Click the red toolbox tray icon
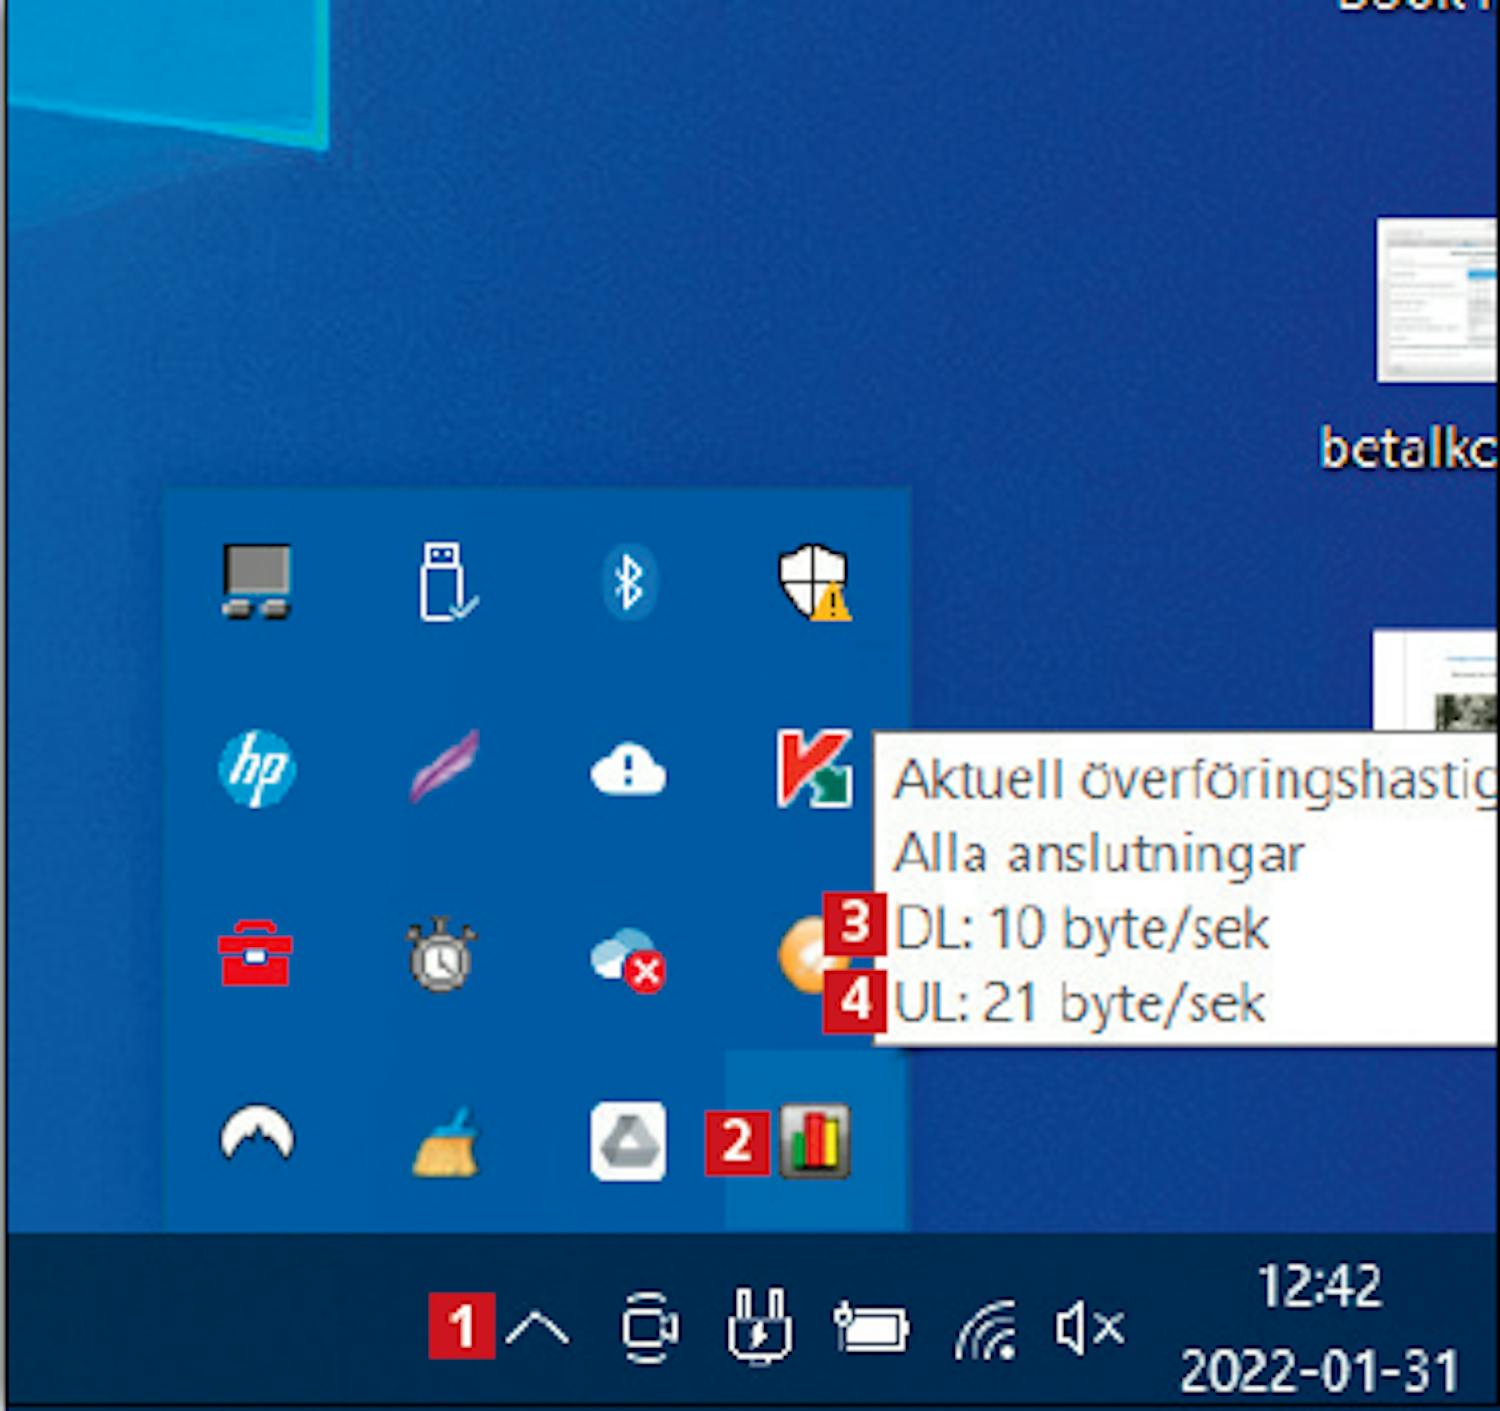1500x1411 pixels. 255,953
